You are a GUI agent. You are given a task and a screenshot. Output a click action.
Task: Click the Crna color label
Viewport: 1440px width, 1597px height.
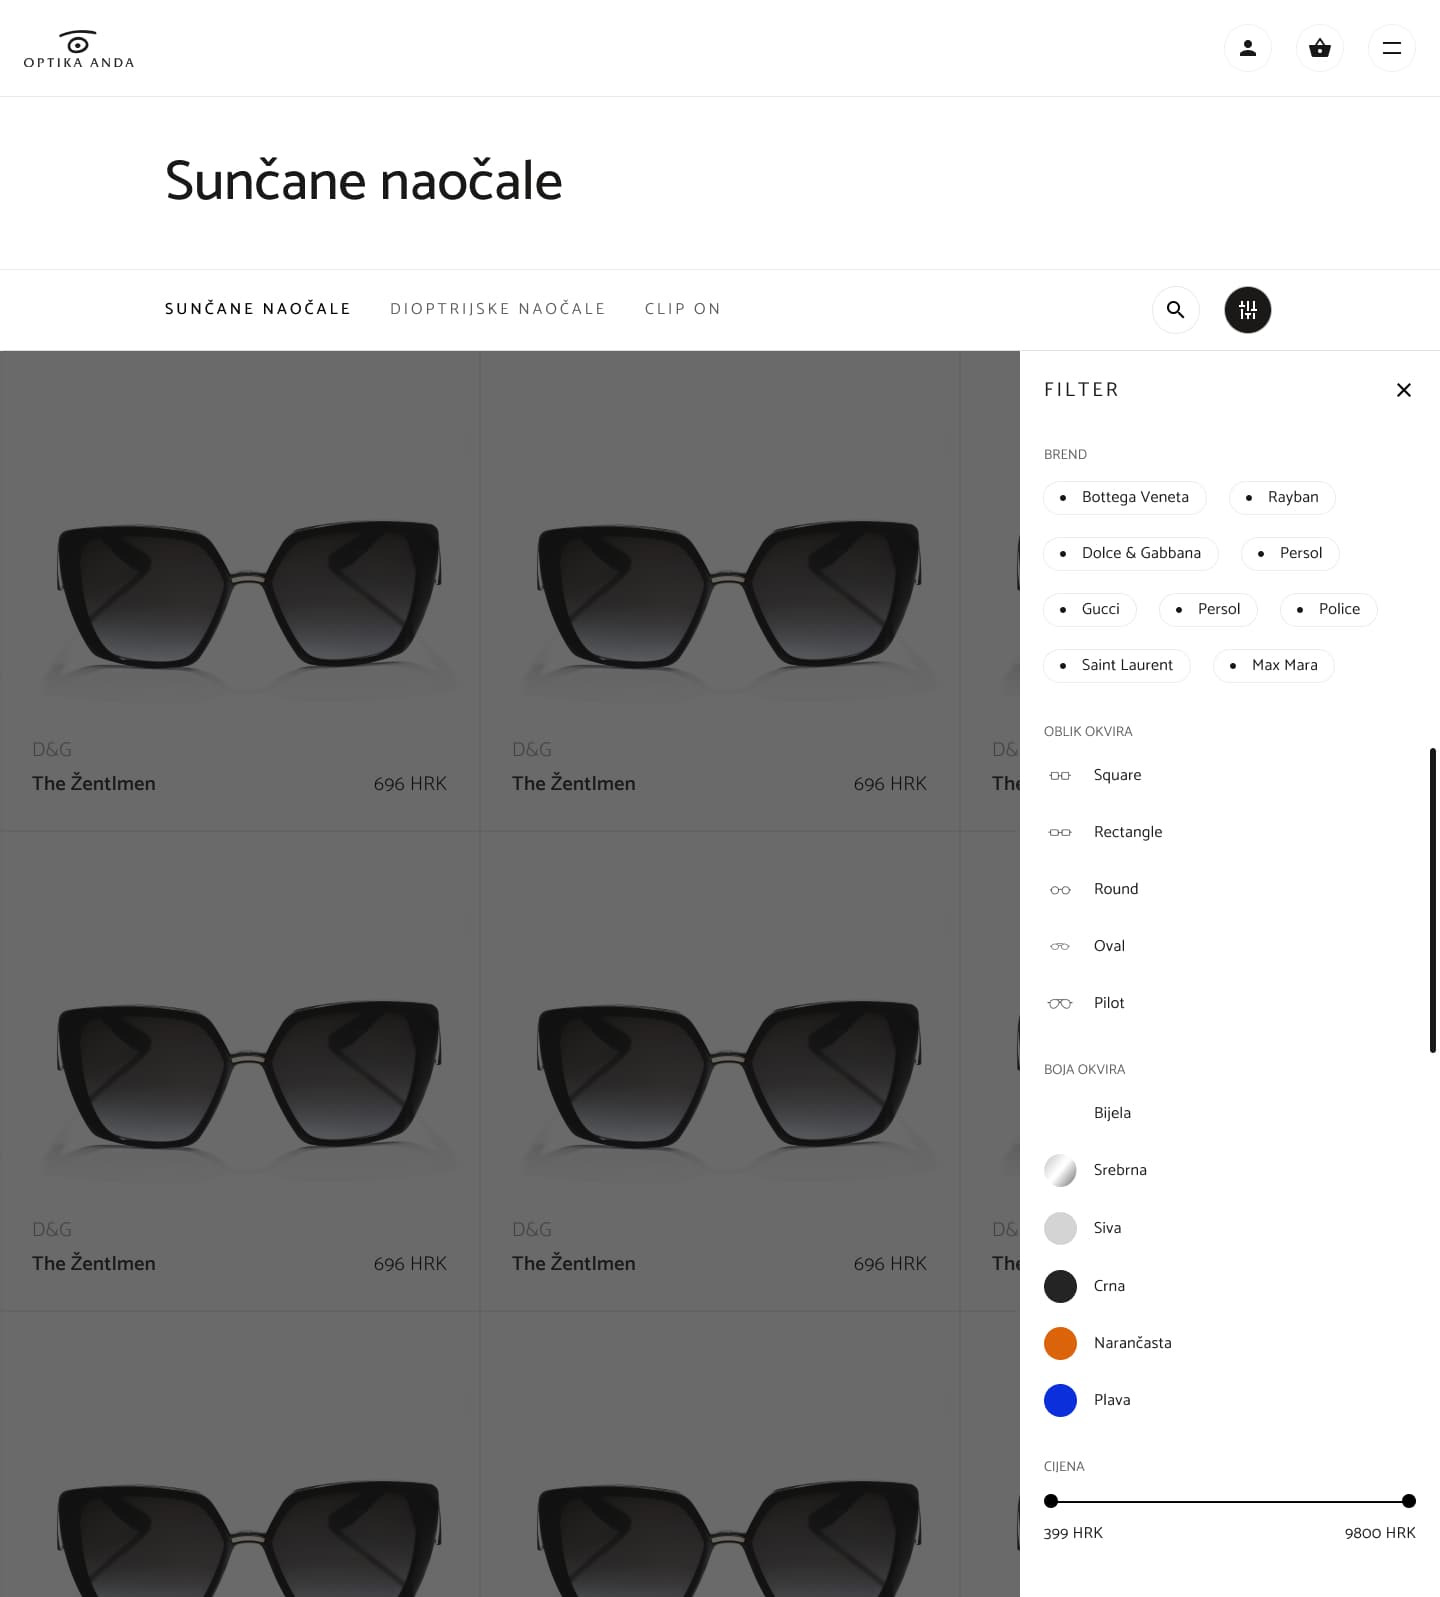pos(1109,1286)
